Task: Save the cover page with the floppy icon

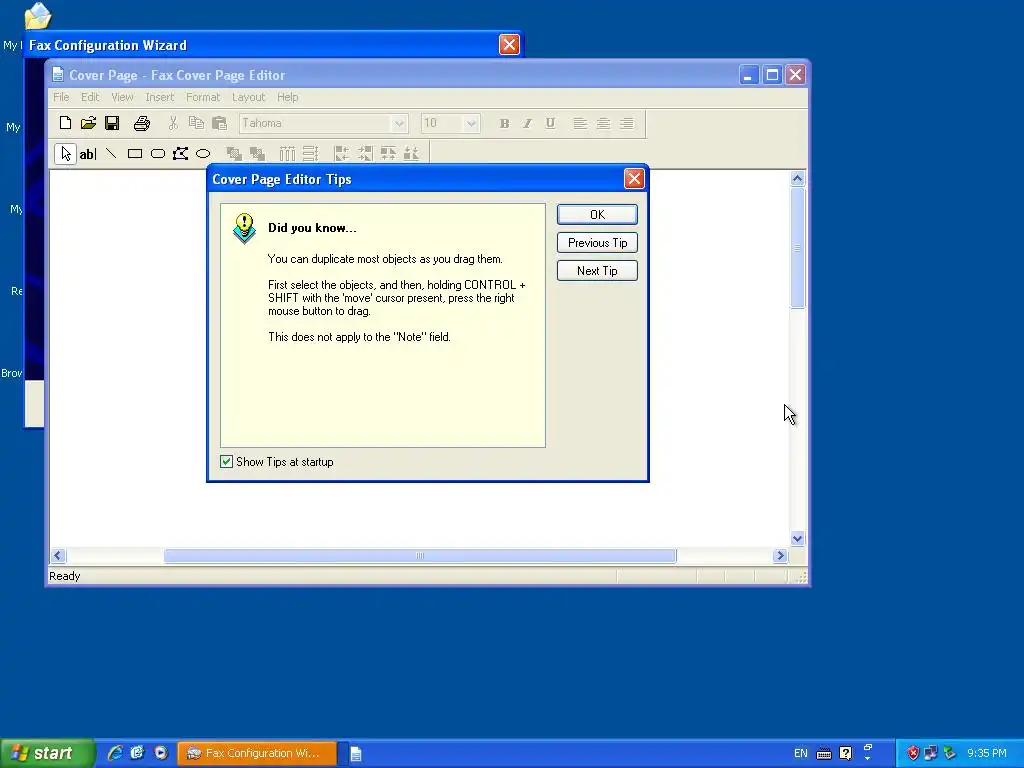Action: pos(112,123)
